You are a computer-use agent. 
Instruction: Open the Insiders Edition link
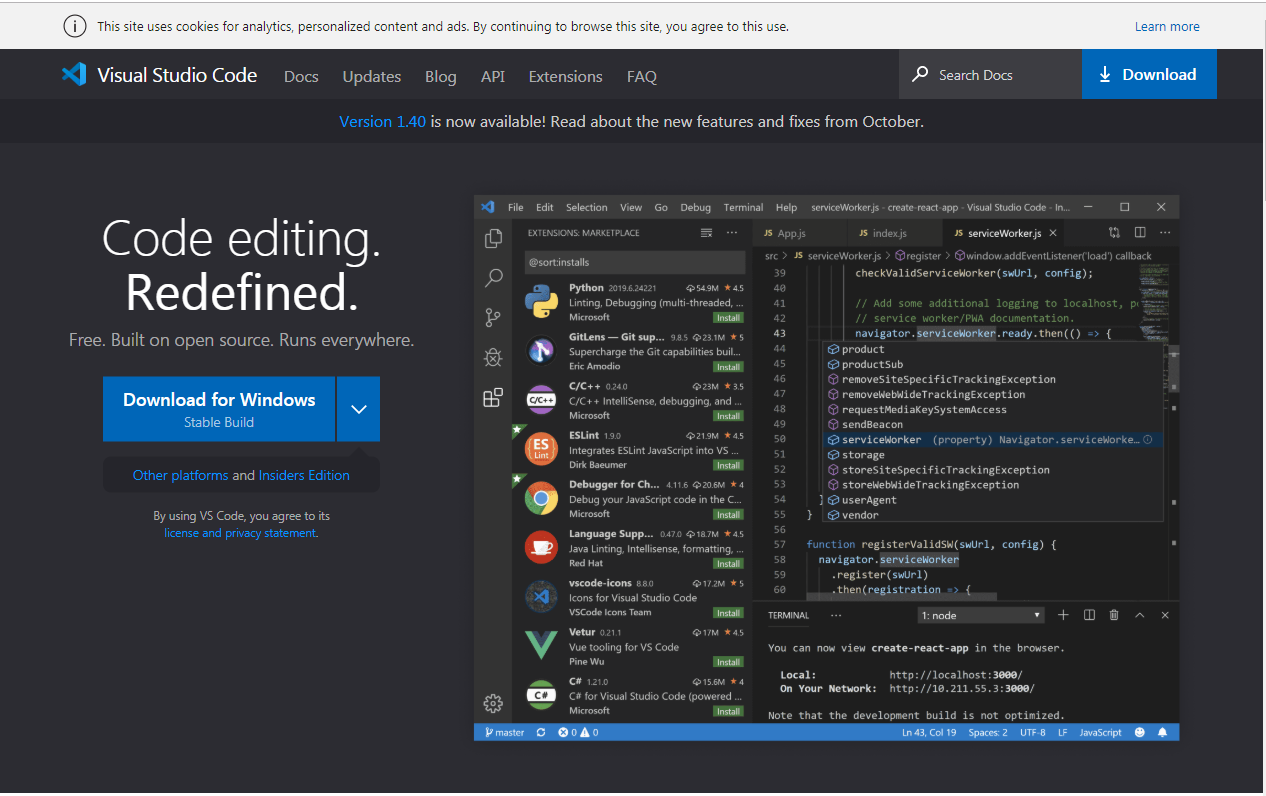(304, 475)
